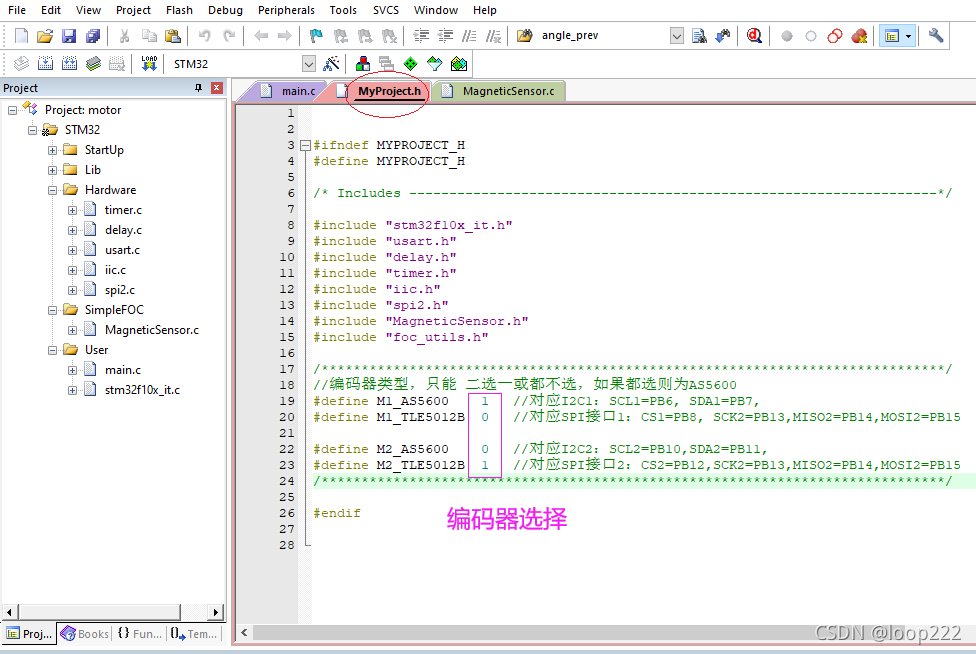Select spi2.c in project tree
The height and width of the screenshot is (654, 976).
(120, 290)
